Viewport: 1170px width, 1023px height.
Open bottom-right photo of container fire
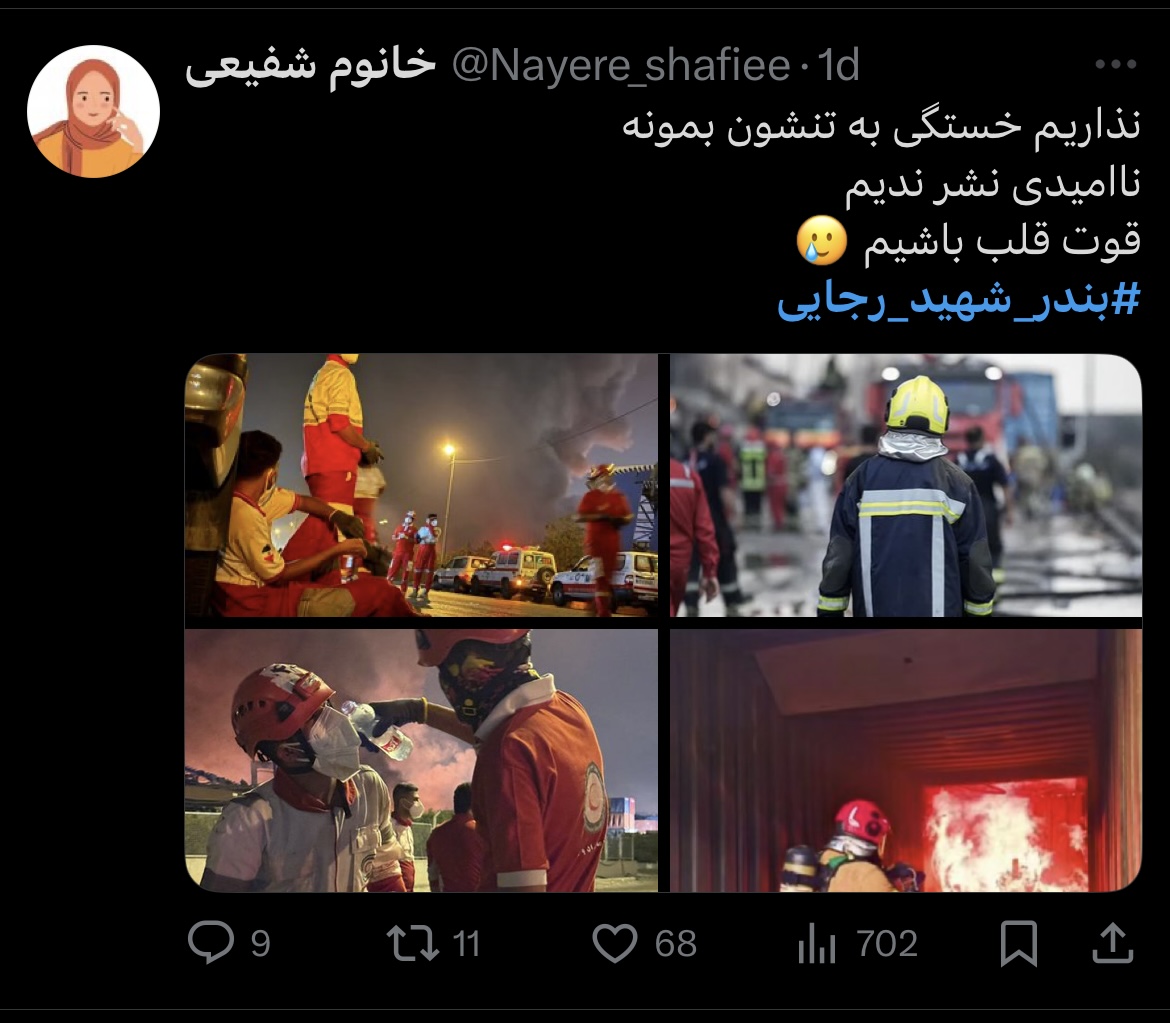(906, 760)
